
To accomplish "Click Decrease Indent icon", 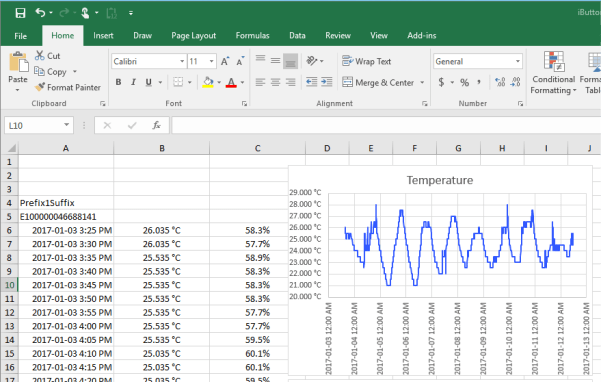I will (x=312, y=82).
